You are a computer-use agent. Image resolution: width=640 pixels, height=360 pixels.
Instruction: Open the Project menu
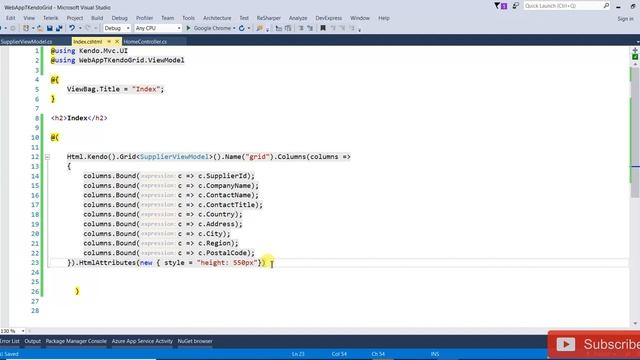pos(75,18)
